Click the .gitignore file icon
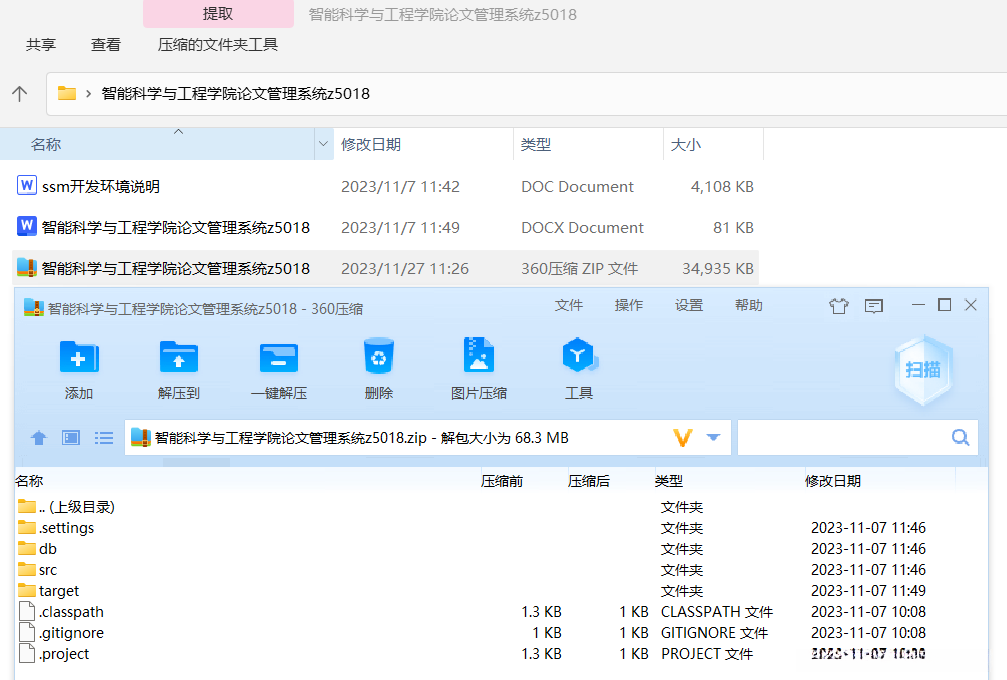Image resolution: width=1007 pixels, height=680 pixels. (x=27, y=632)
